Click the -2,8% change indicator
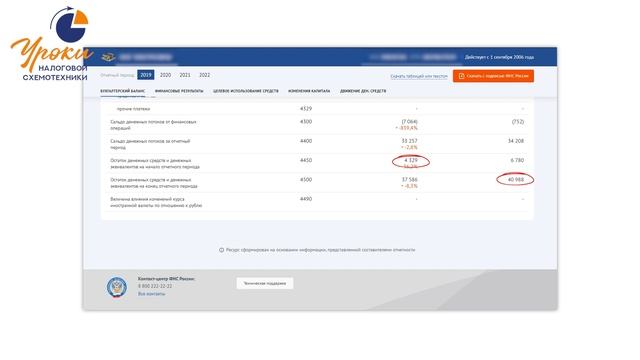Image resolution: width=640 pixels, height=360 pixels. (x=409, y=147)
